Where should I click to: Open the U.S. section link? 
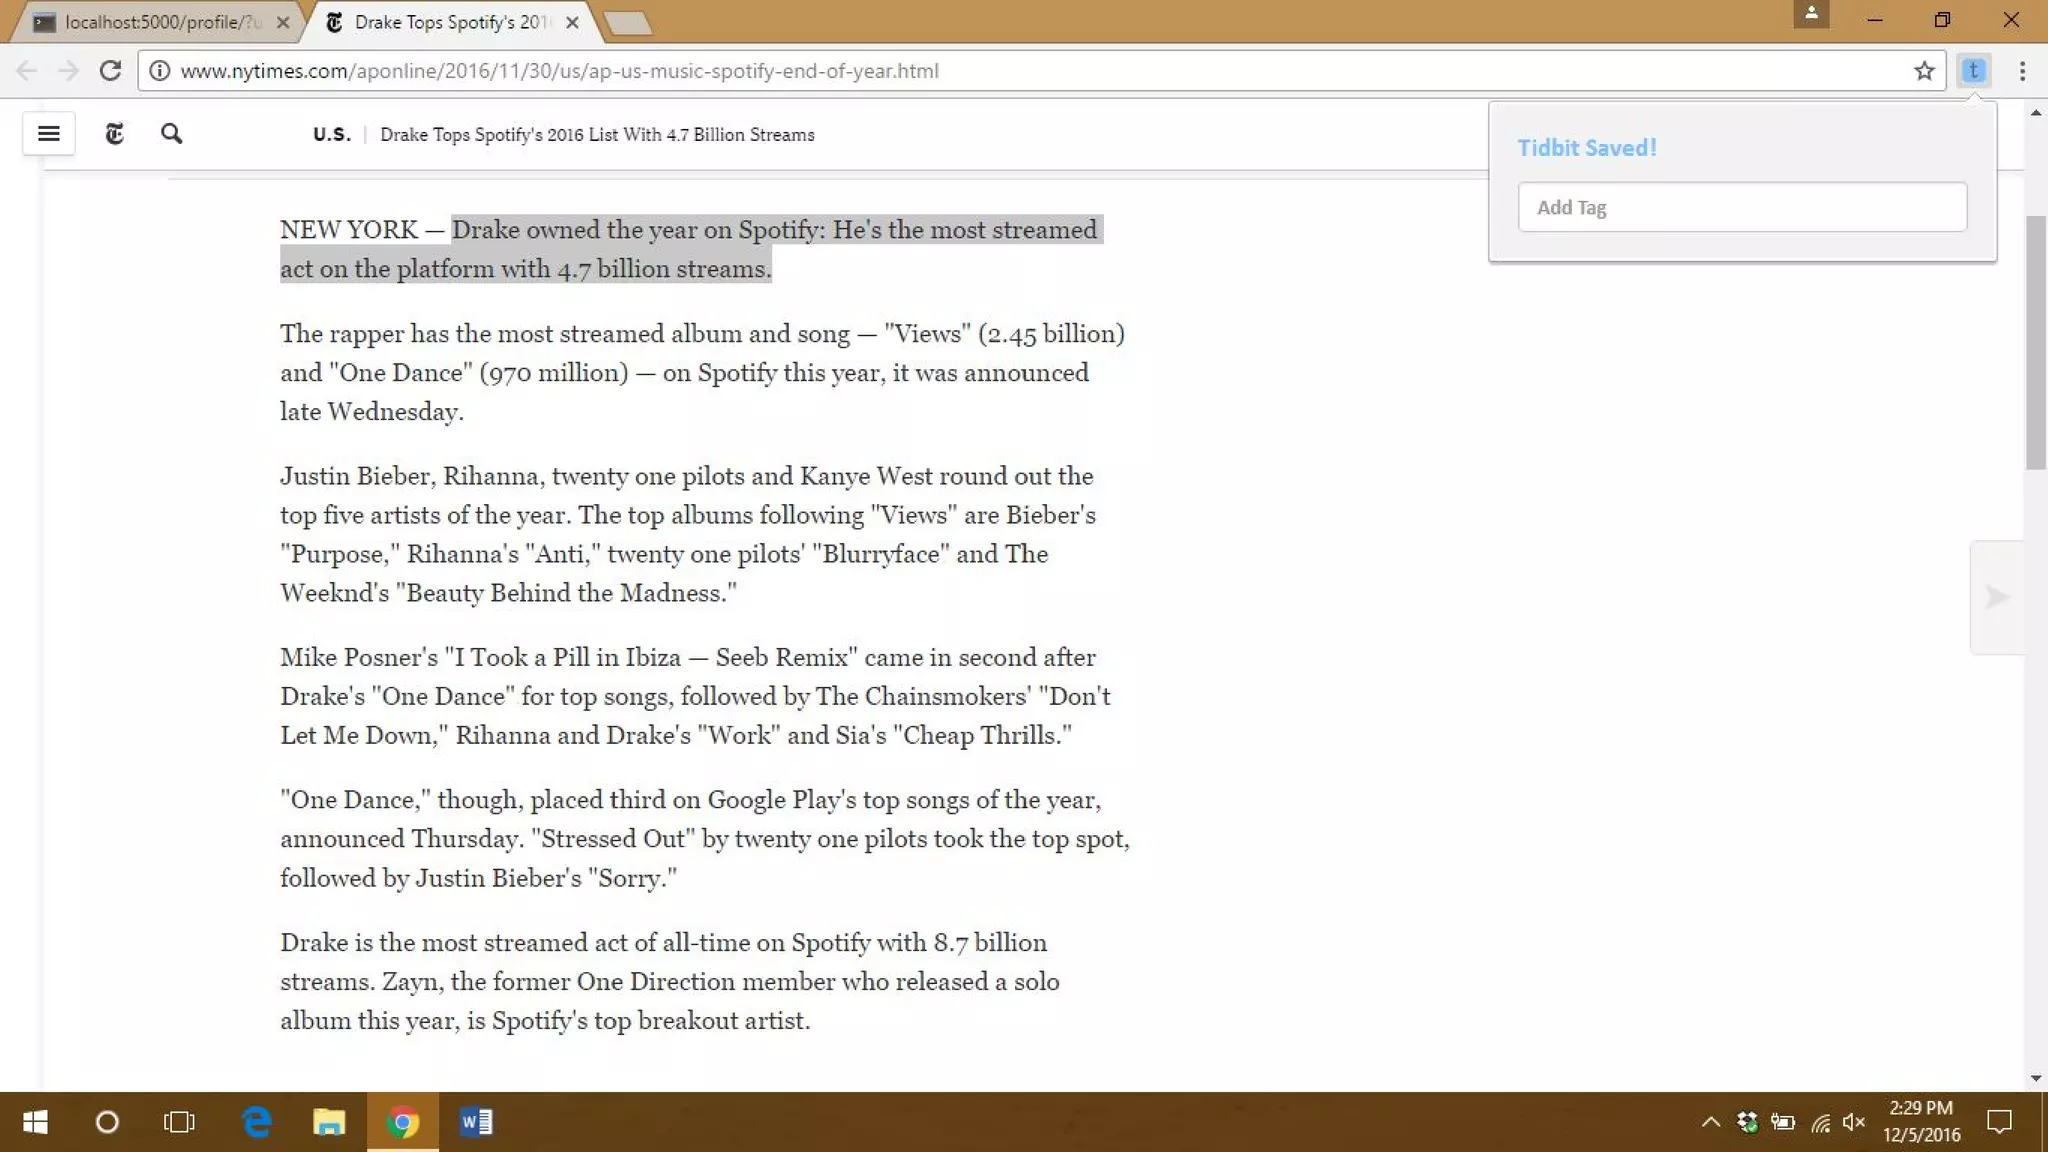[331, 135]
